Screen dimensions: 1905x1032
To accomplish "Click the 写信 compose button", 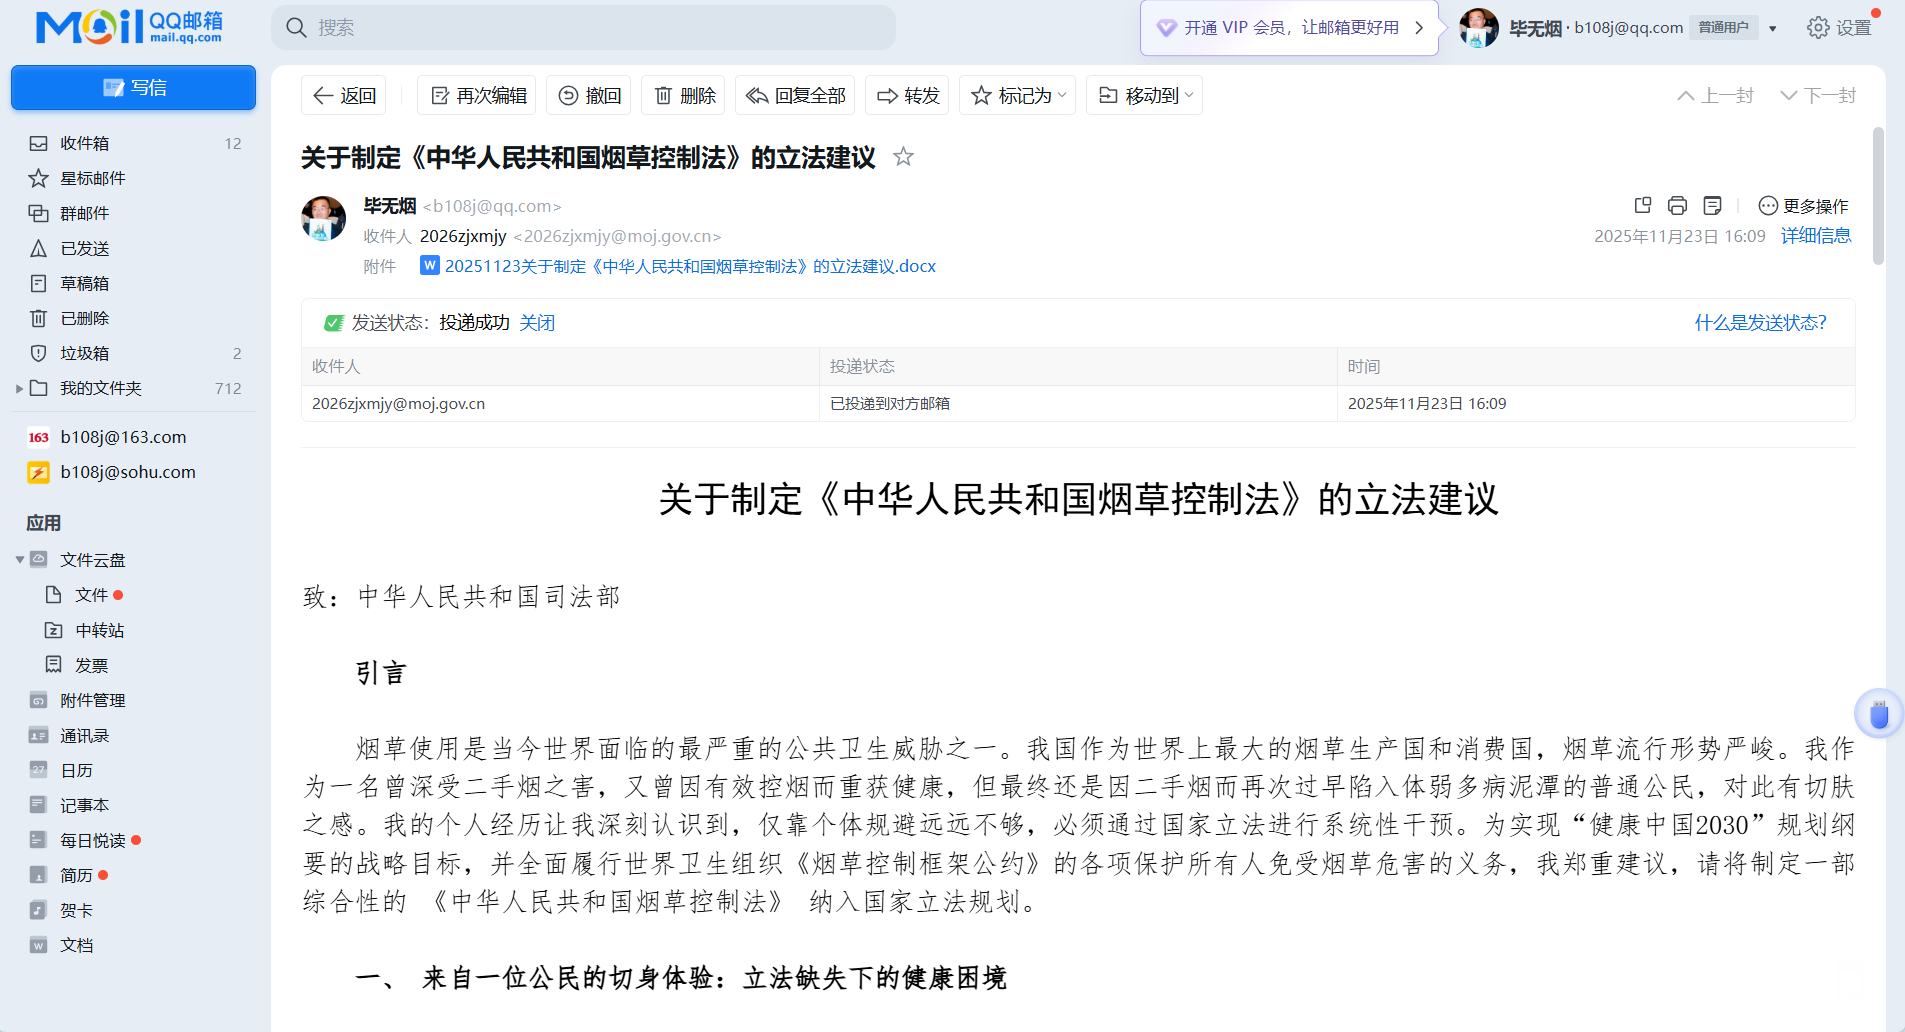I will [133, 88].
